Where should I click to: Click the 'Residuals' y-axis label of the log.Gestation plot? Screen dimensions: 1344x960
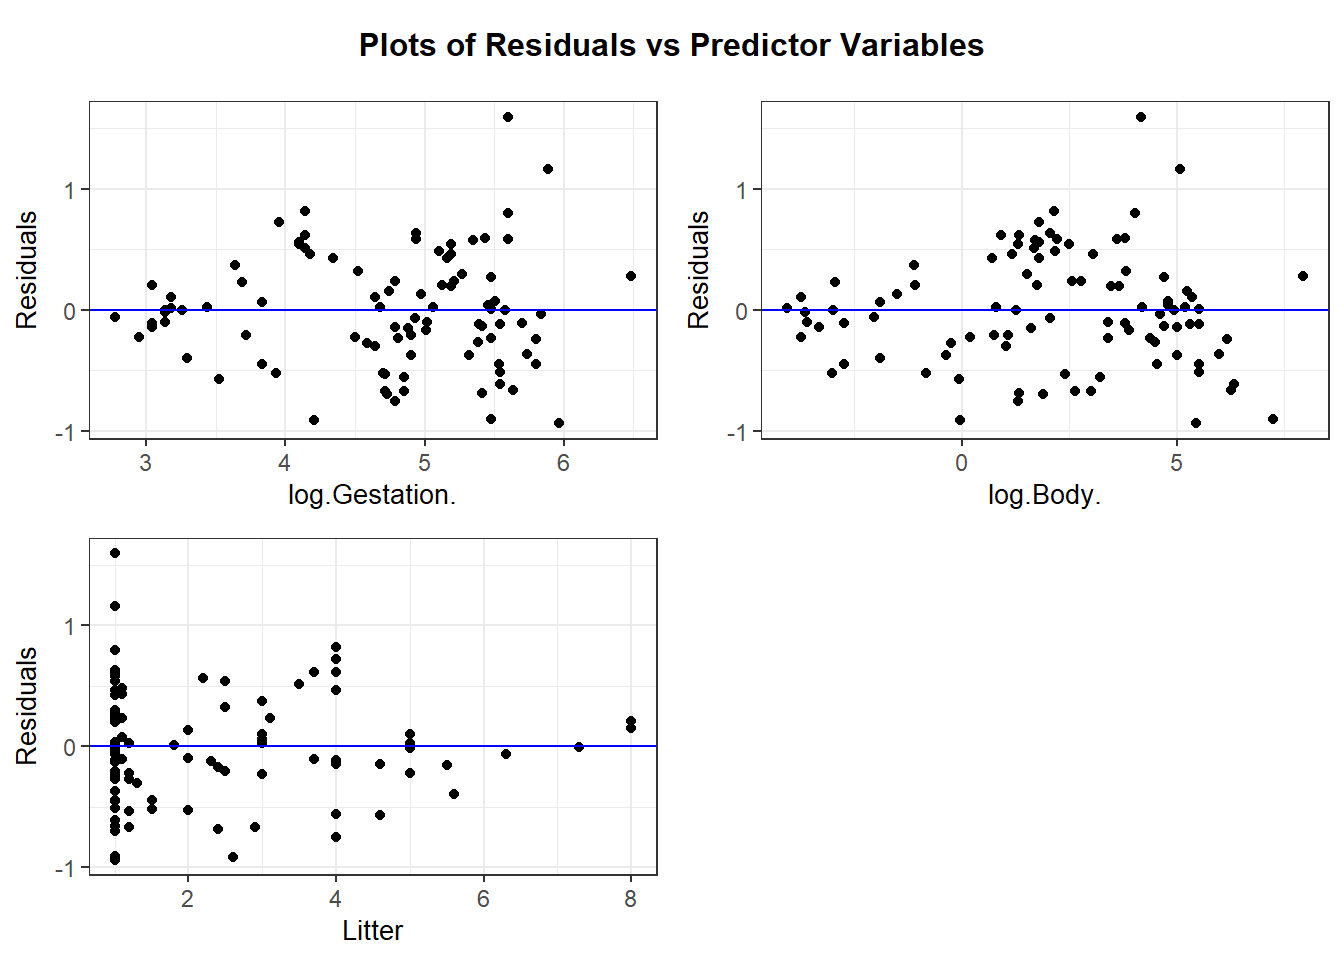pos(27,270)
